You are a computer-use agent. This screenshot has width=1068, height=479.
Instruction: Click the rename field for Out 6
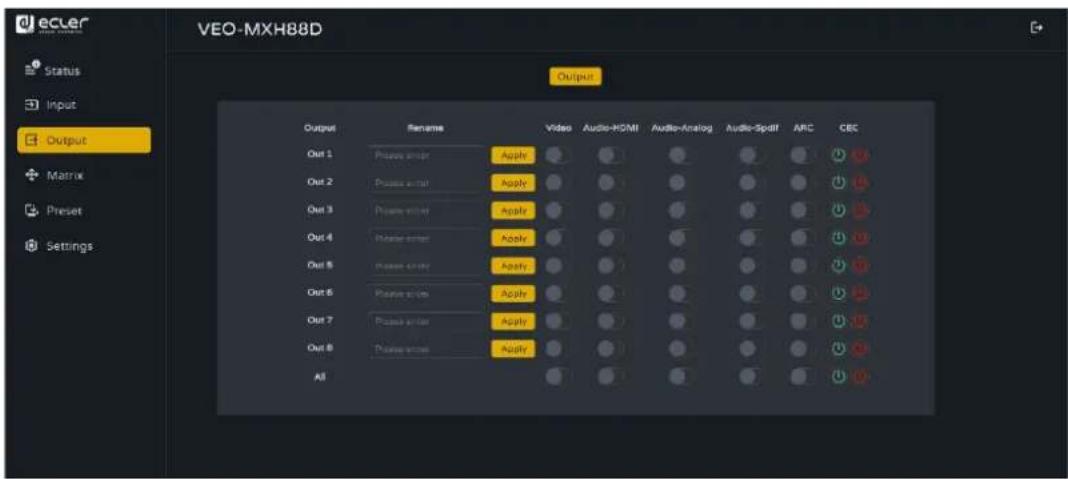coord(428,293)
